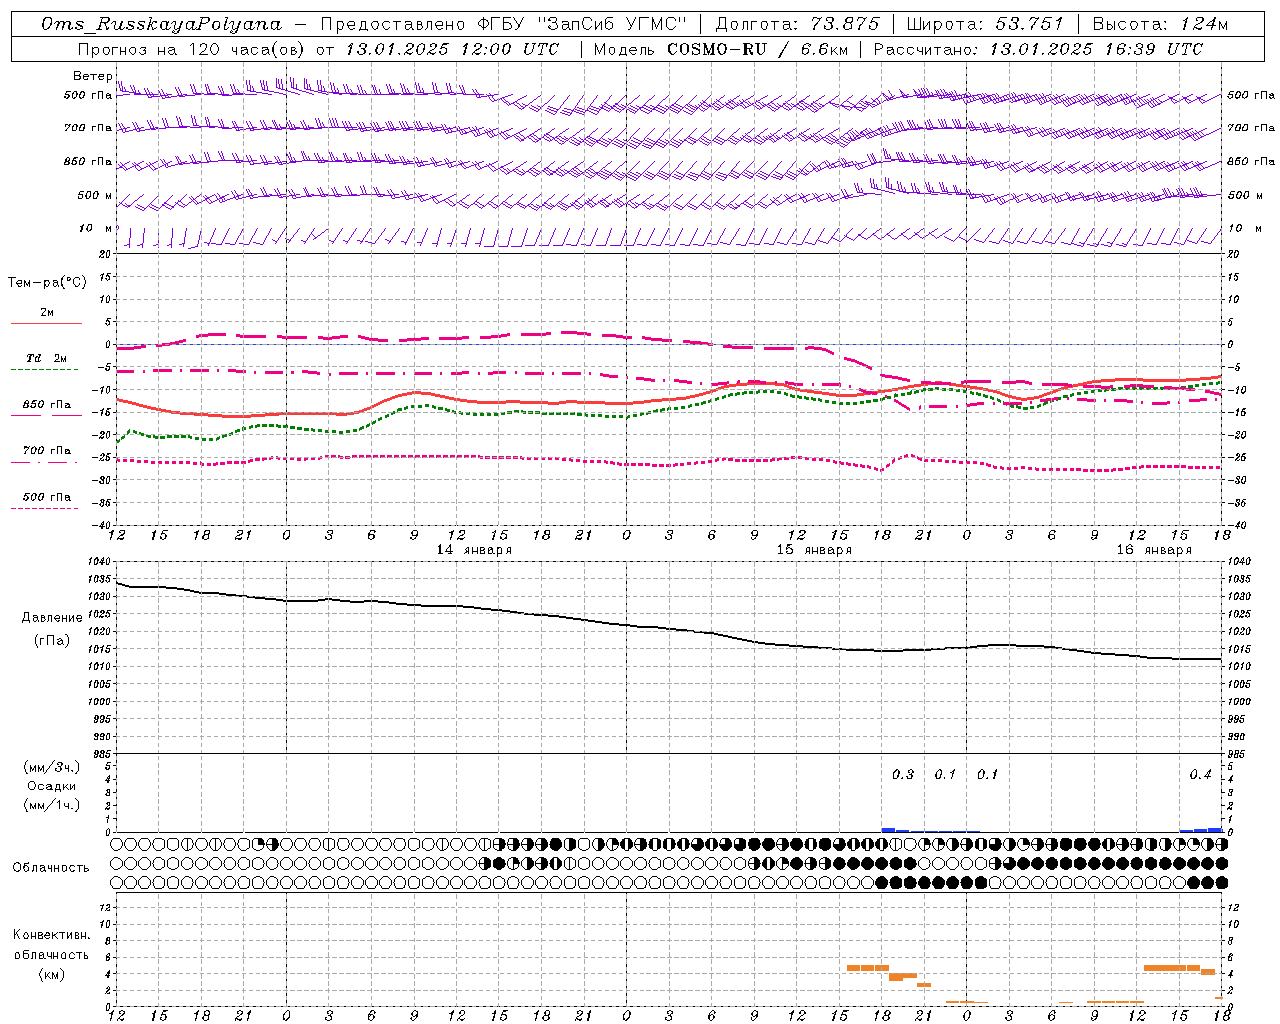Click the longitude value Долгота: 73.875
Viewport: 1280px width, 1024px height.
pyautogui.click(x=798, y=24)
